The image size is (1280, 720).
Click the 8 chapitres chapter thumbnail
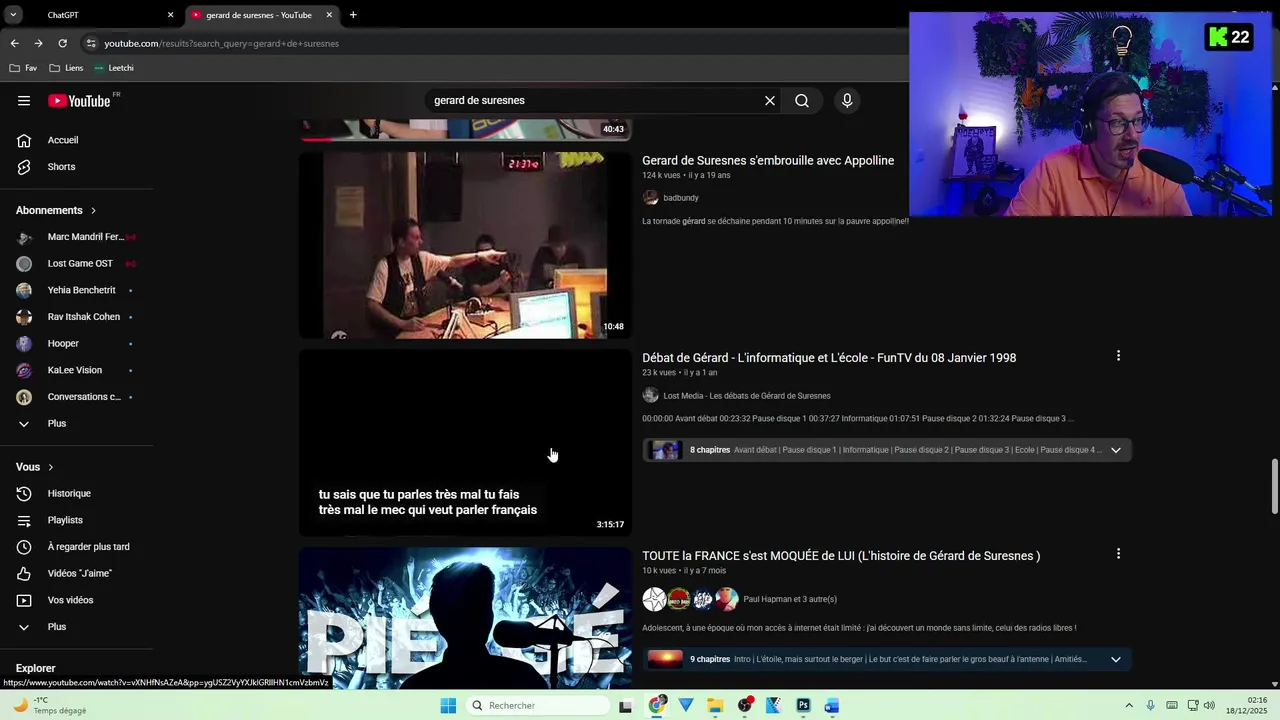(x=665, y=450)
